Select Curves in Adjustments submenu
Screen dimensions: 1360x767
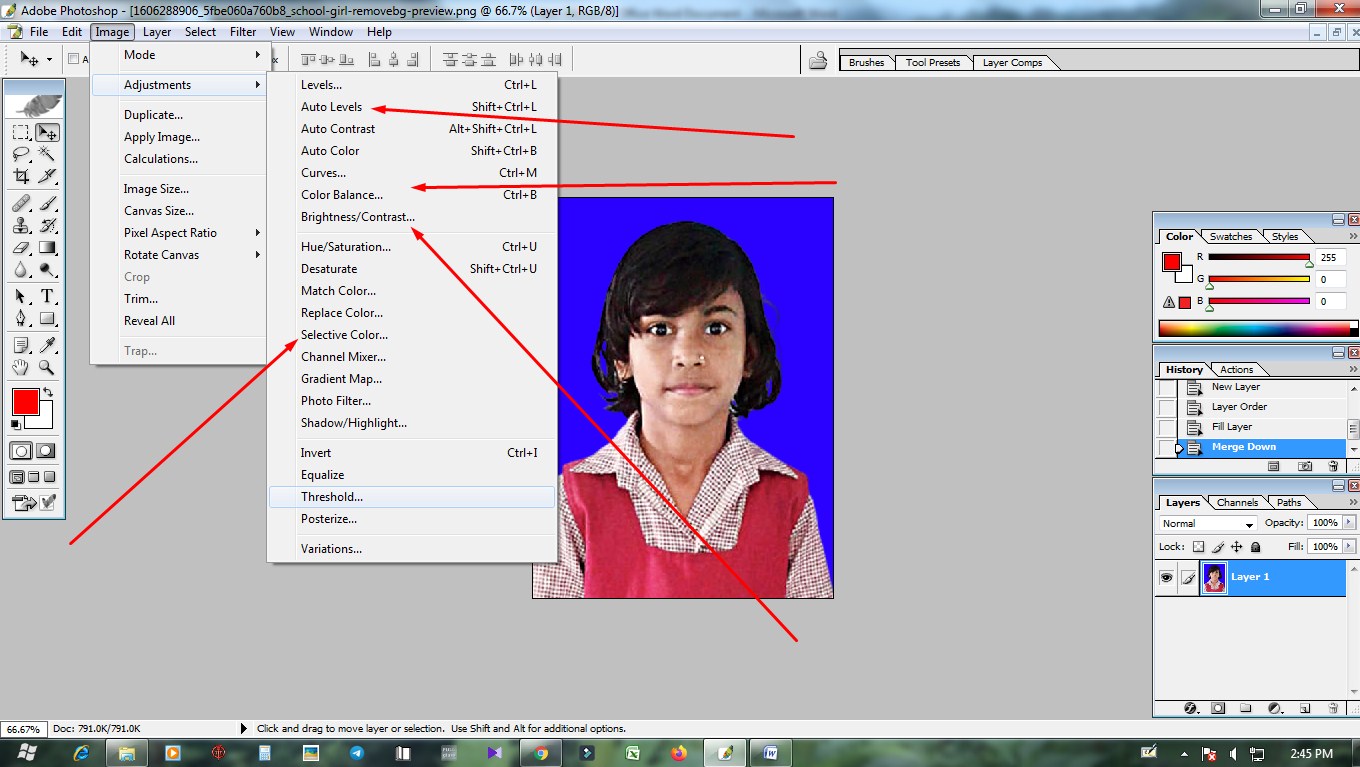pyautogui.click(x=411, y=173)
